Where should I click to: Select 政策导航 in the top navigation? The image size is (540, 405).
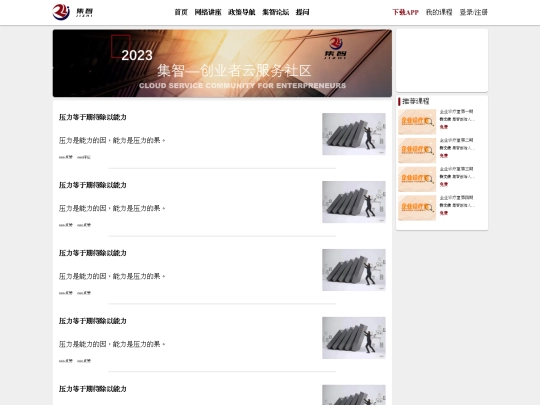pos(242,12)
